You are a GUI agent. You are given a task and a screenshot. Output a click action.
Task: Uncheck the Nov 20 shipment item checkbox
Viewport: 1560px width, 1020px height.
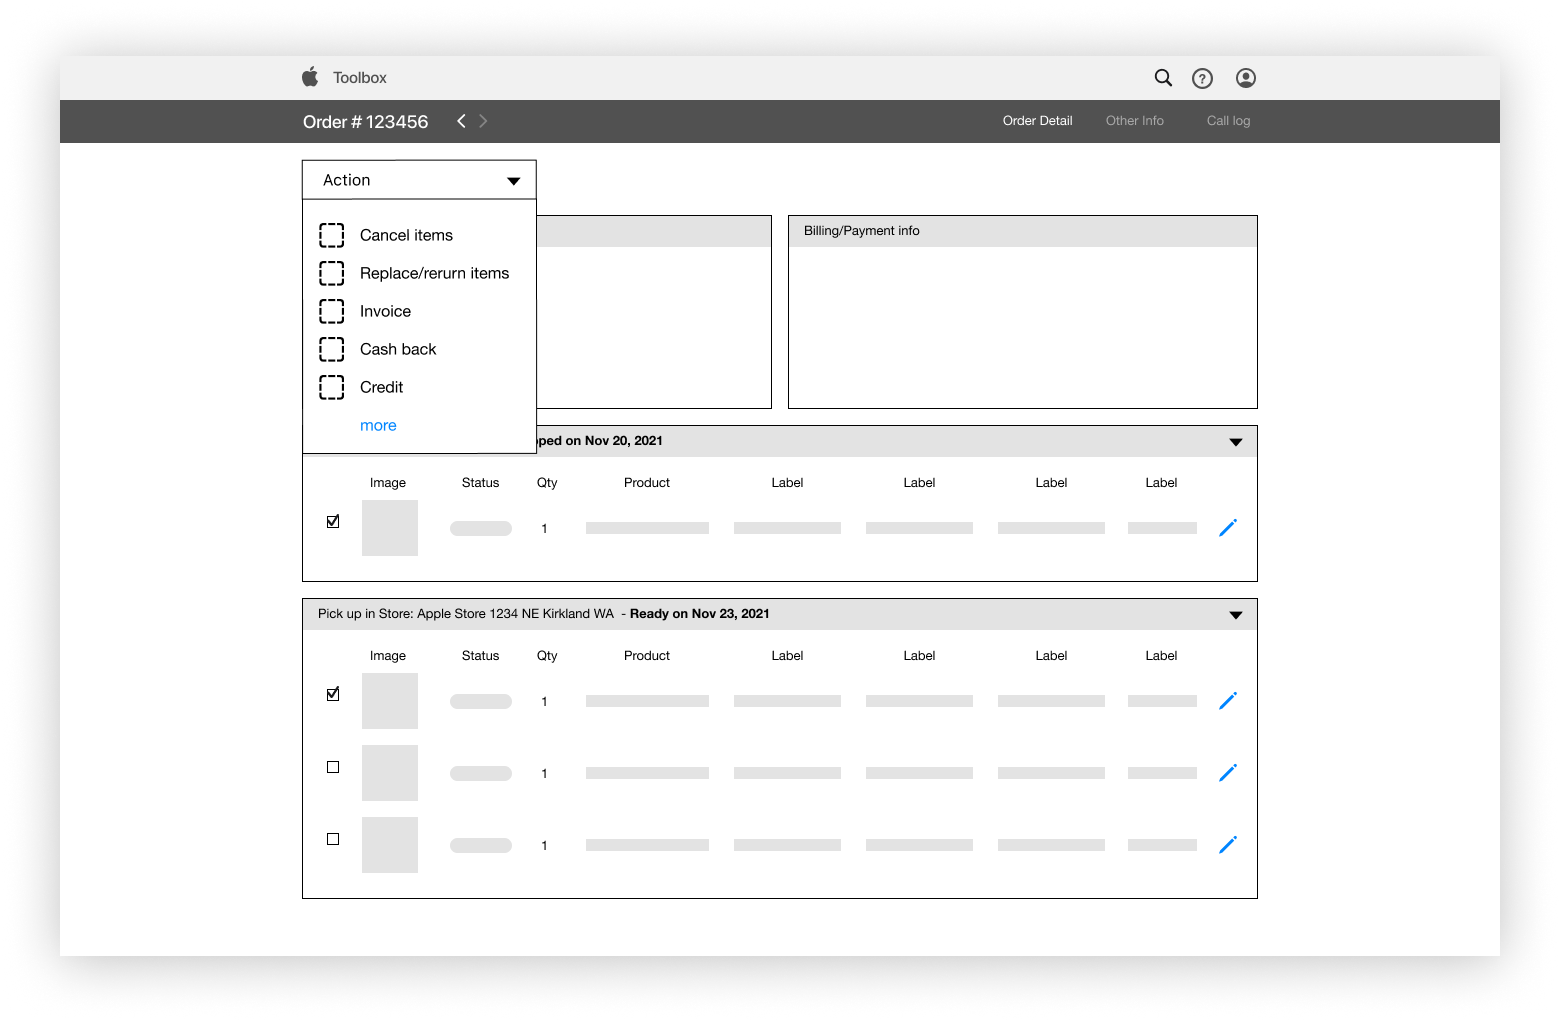tap(333, 521)
